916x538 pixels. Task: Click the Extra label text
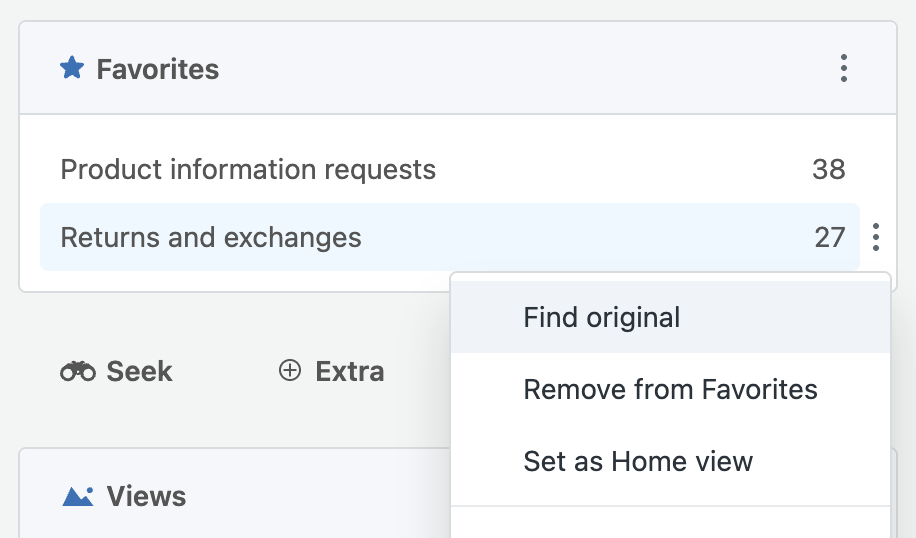(350, 371)
